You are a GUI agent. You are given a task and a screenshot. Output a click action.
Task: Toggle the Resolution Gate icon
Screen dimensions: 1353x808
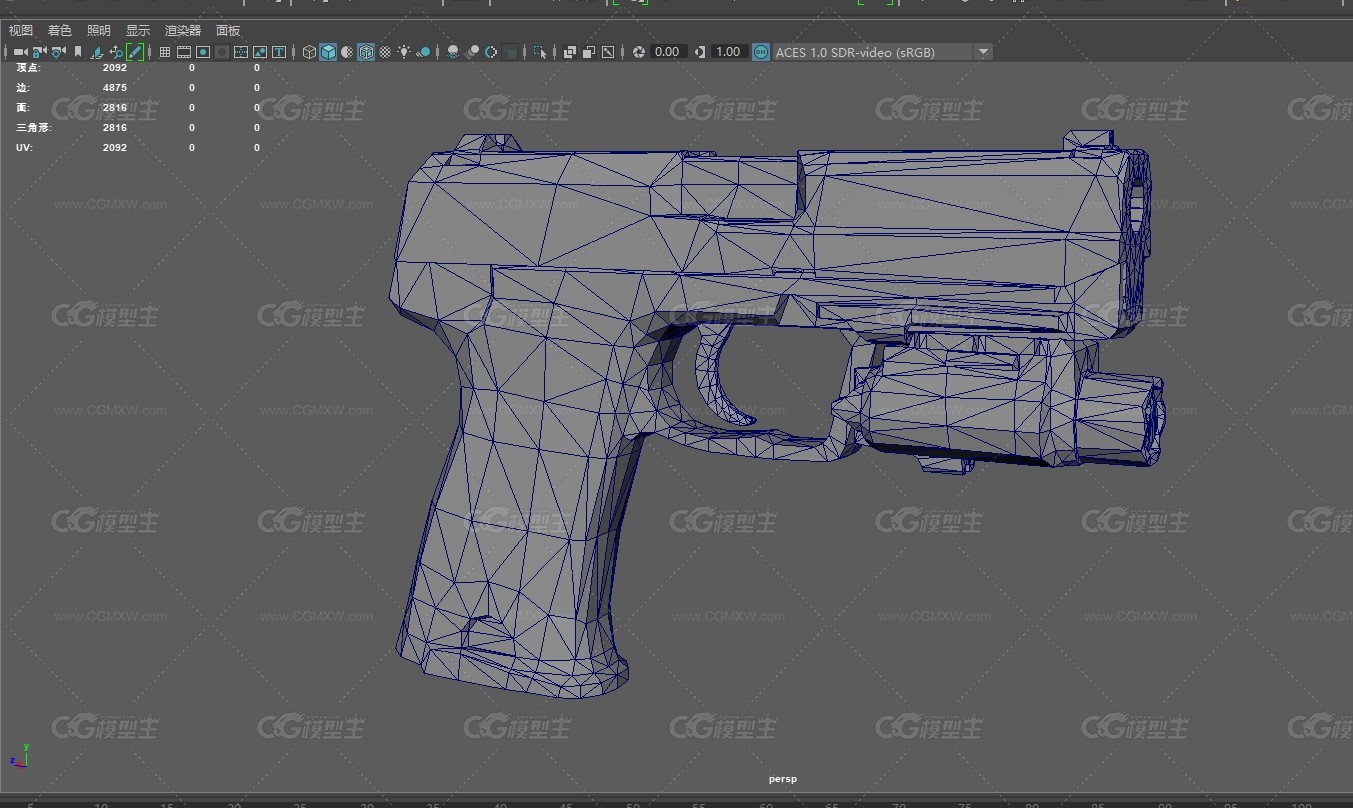(203, 52)
